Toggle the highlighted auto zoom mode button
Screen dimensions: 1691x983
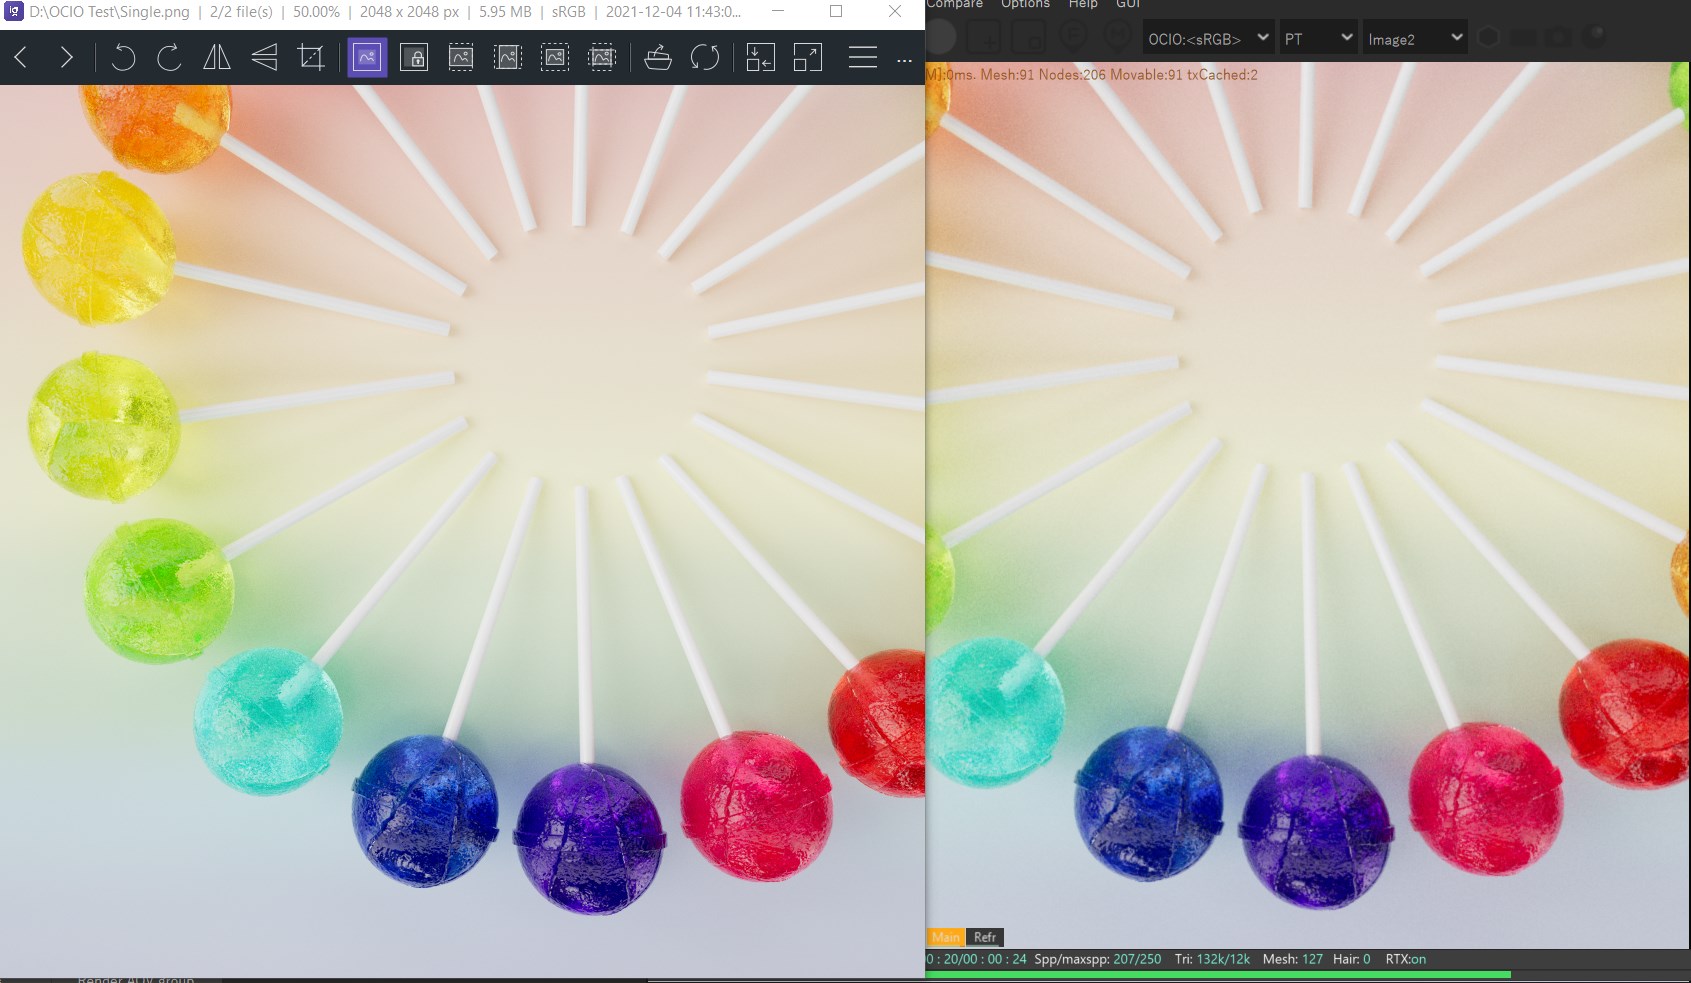click(x=367, y=58)
